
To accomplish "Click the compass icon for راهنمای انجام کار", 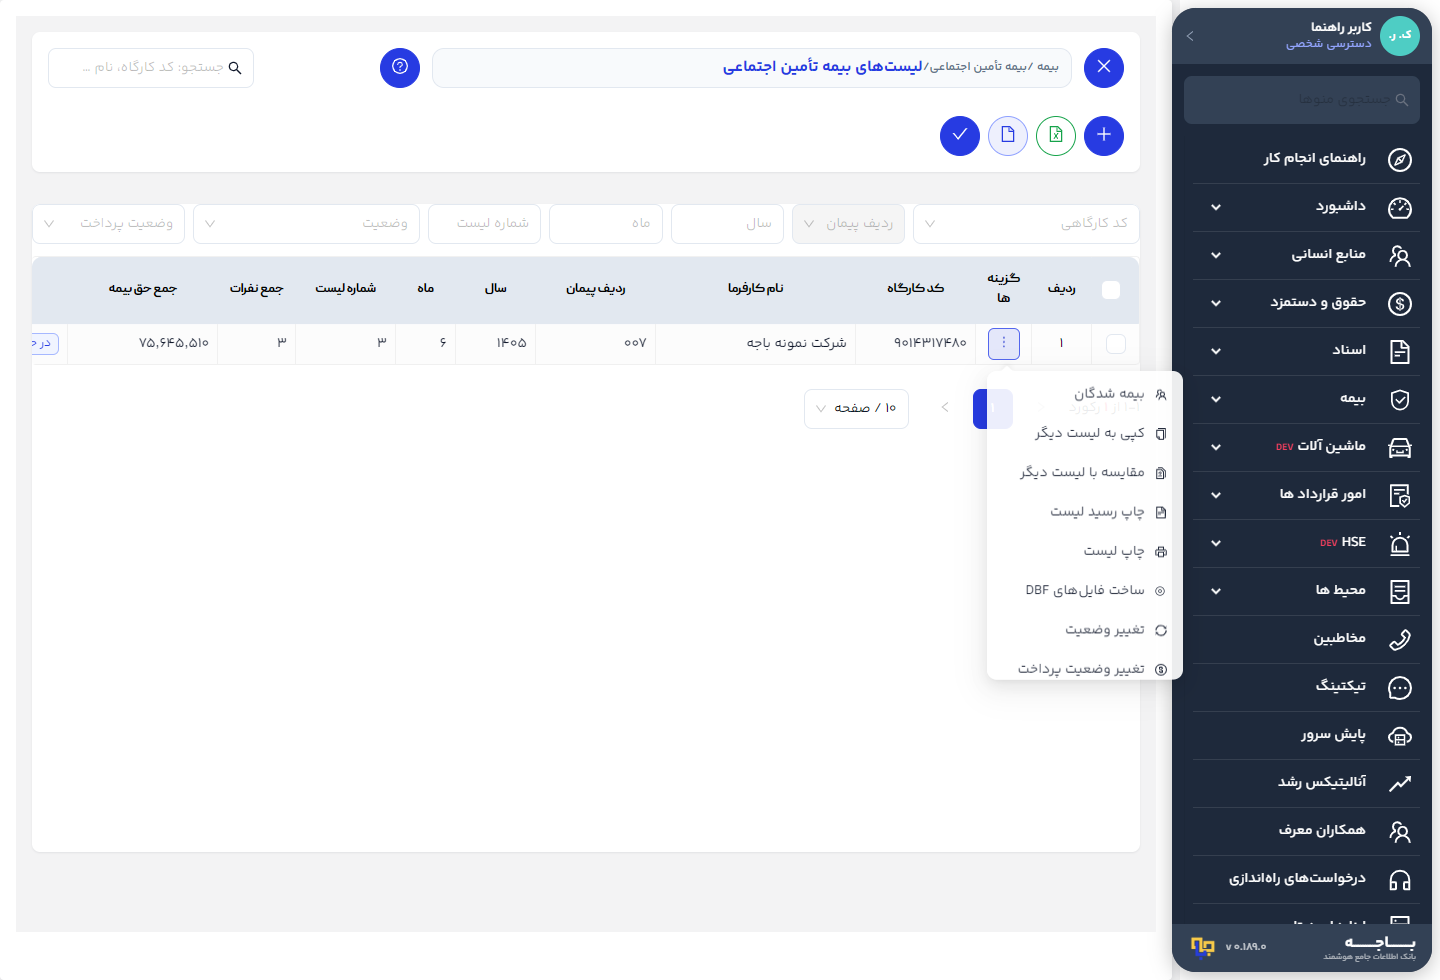I will tap(1400, 159).
